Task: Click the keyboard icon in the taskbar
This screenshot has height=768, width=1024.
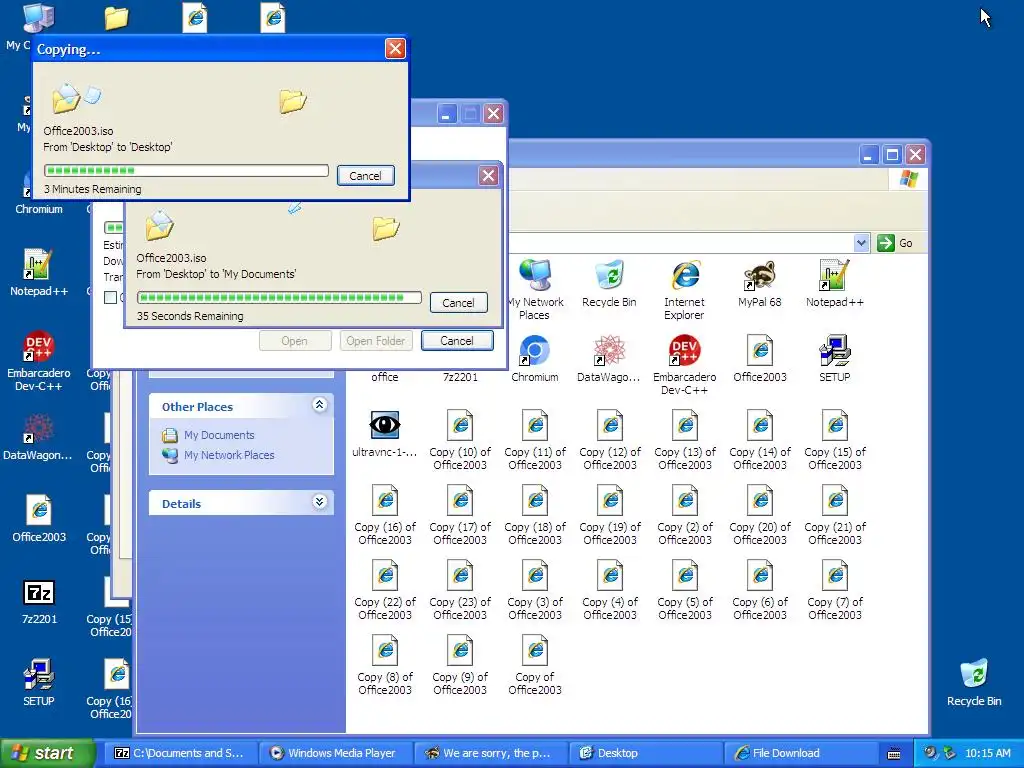Action: click(894, 754)
